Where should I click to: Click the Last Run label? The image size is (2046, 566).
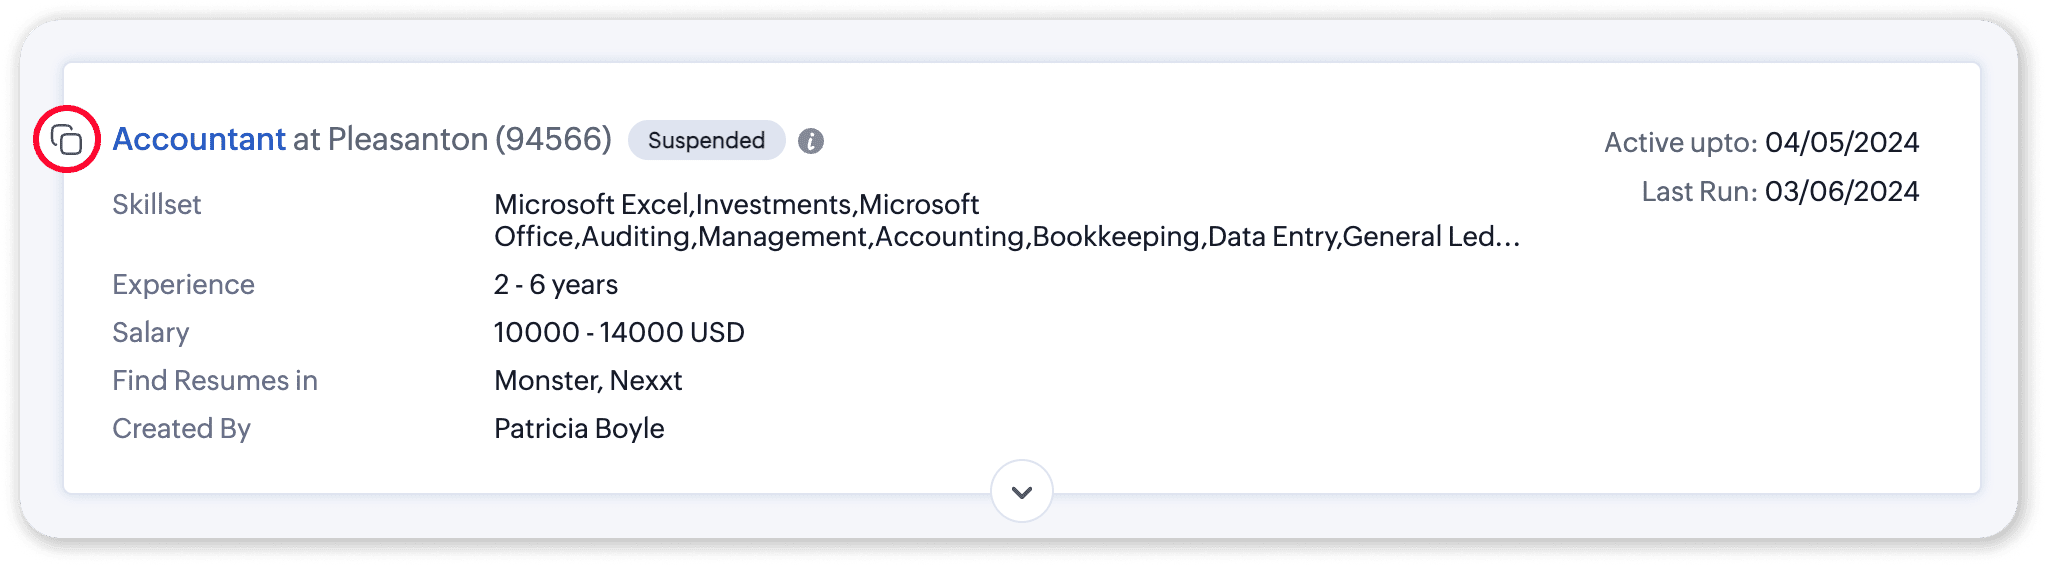coord(1699,191)
